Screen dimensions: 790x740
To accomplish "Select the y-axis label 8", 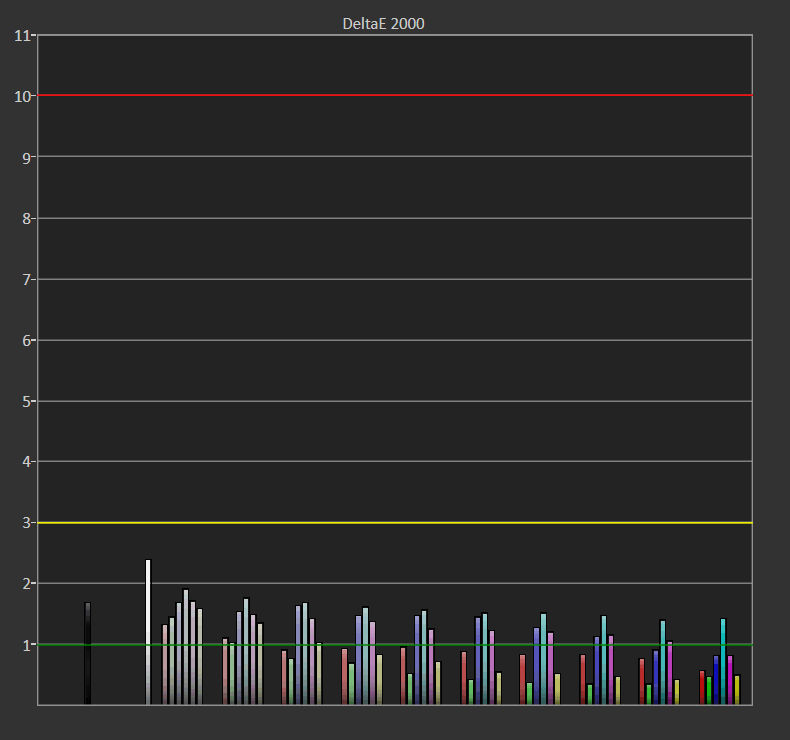I will click(26, 219).
